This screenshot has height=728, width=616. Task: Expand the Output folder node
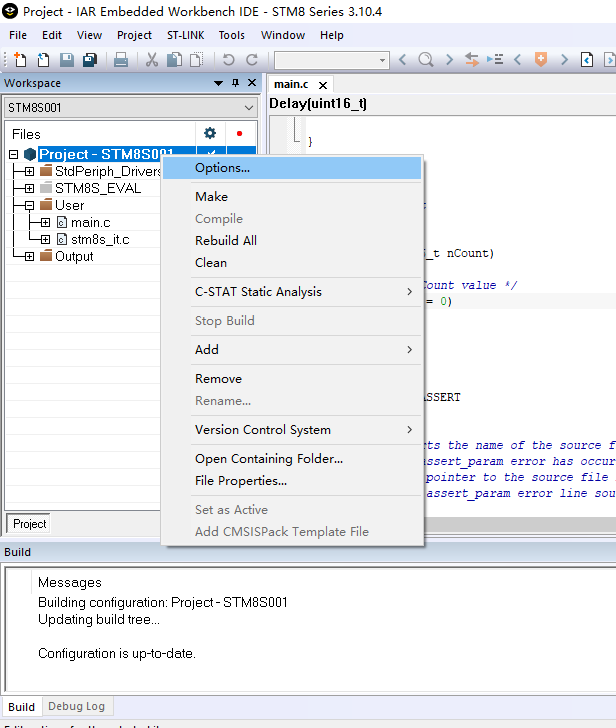coord(29,256)
